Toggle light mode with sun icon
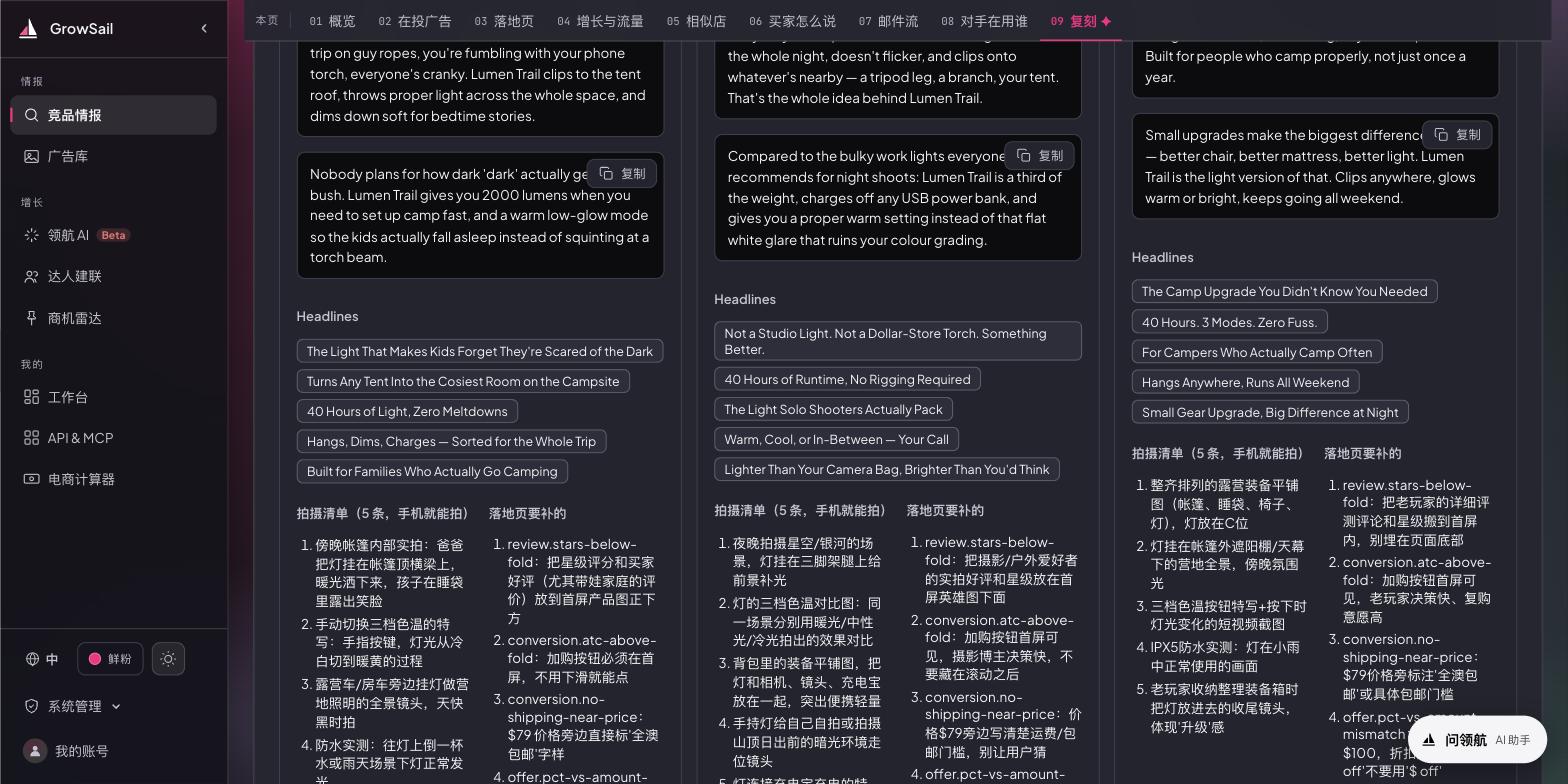 click(x=168, y=659)
